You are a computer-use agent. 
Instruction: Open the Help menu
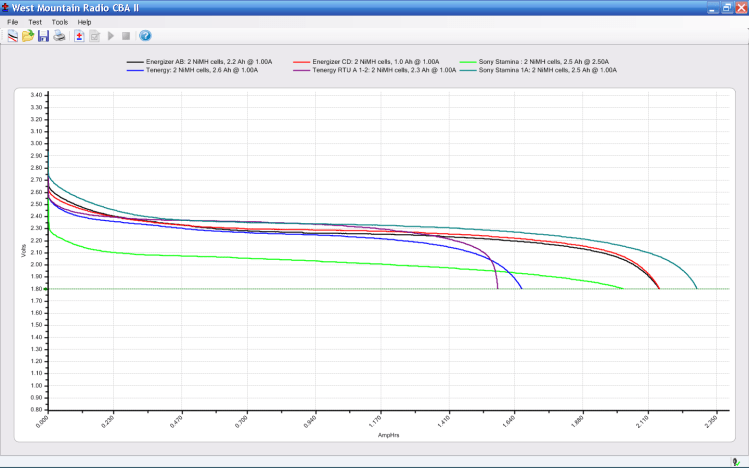click(x=84, y=21)
